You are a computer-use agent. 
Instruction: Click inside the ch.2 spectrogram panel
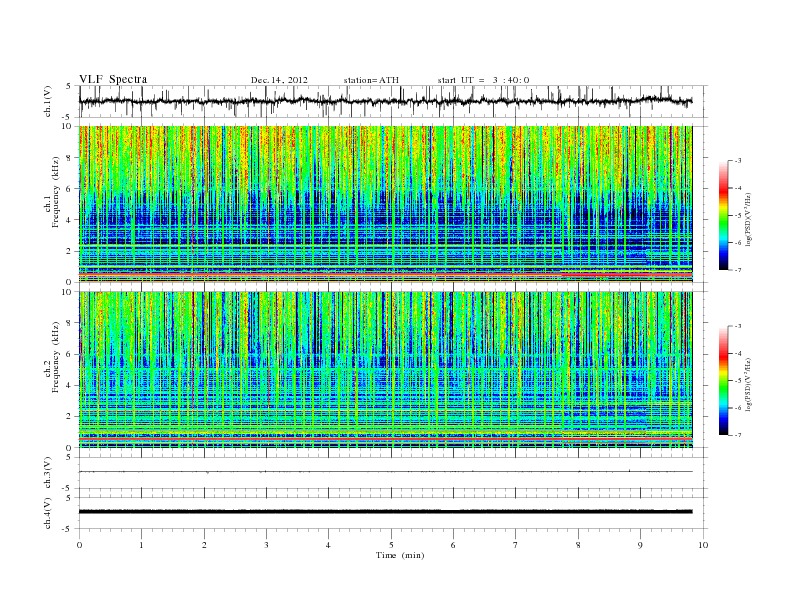pyautogui.click(x=385, y=370)
